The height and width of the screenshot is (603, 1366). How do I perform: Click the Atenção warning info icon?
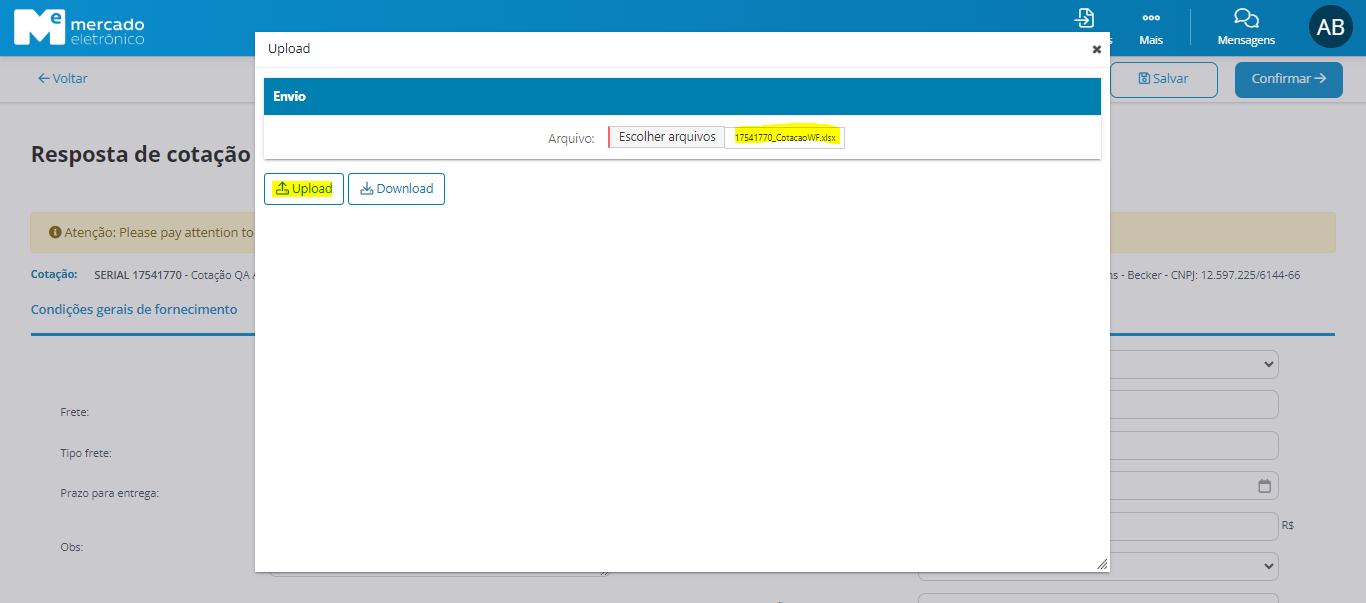click(x=55, y=232)
